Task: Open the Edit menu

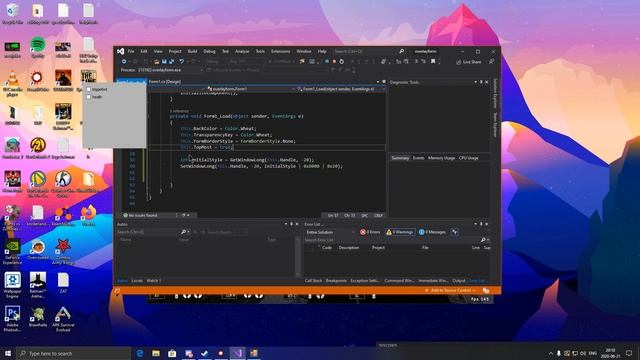Action: pyautogui.click(x=144, y=51)
